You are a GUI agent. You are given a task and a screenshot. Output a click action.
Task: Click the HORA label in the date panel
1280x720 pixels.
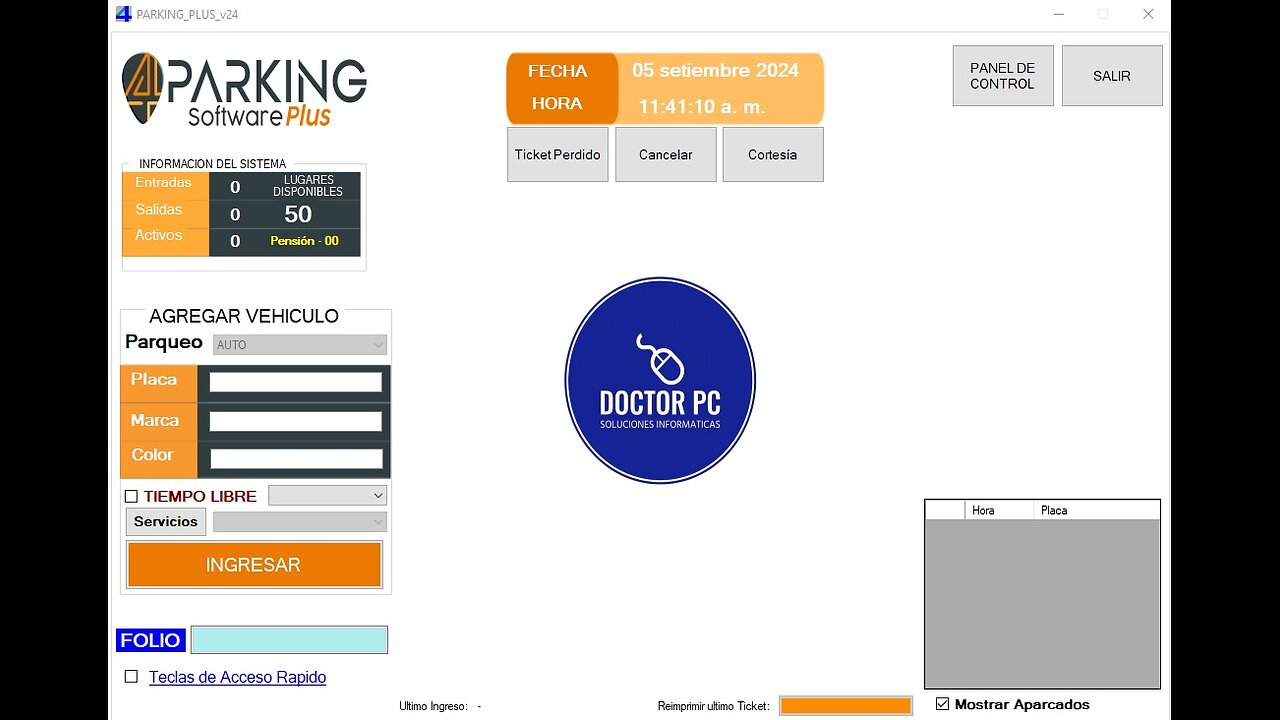[x=557, y=104]
